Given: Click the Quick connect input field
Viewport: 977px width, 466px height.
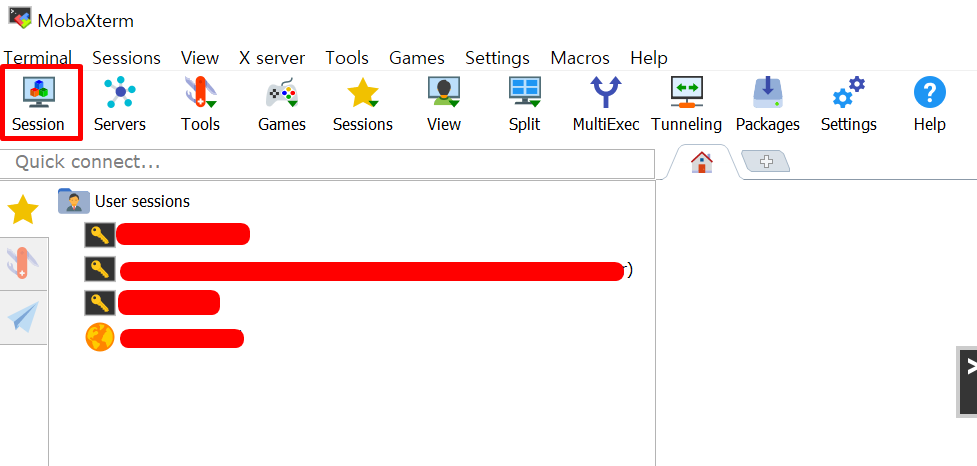Looking at the screenshot, I should point(327,163).
